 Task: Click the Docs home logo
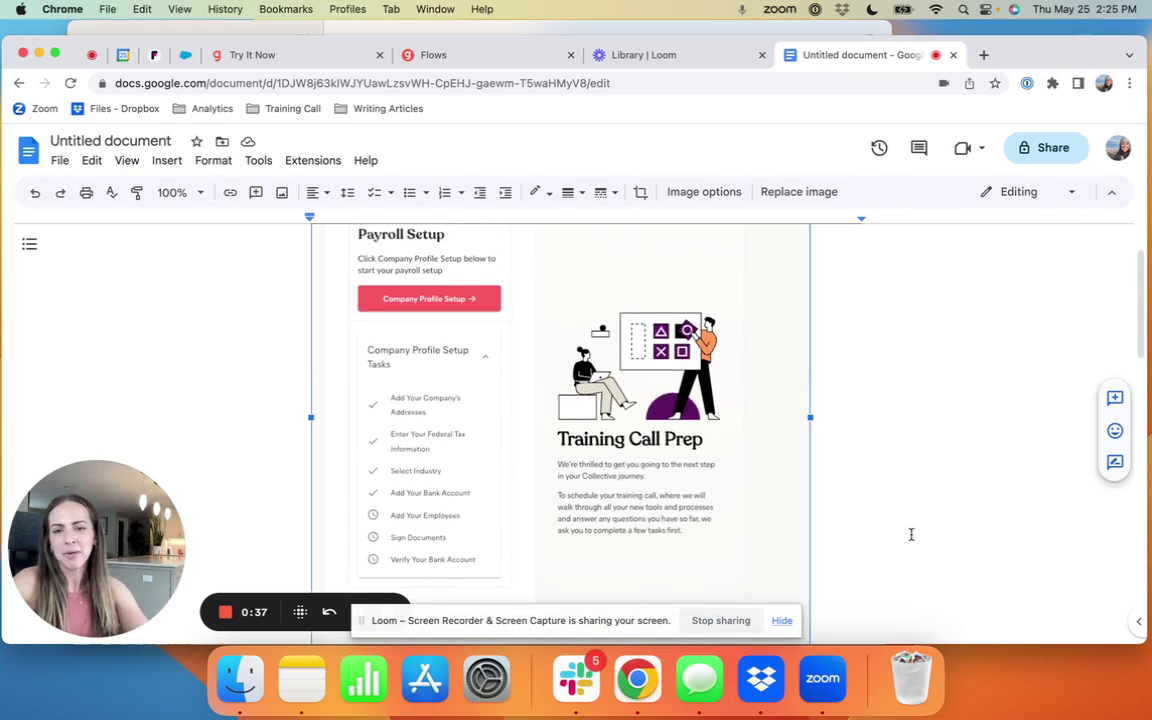(x=28, y=151)
